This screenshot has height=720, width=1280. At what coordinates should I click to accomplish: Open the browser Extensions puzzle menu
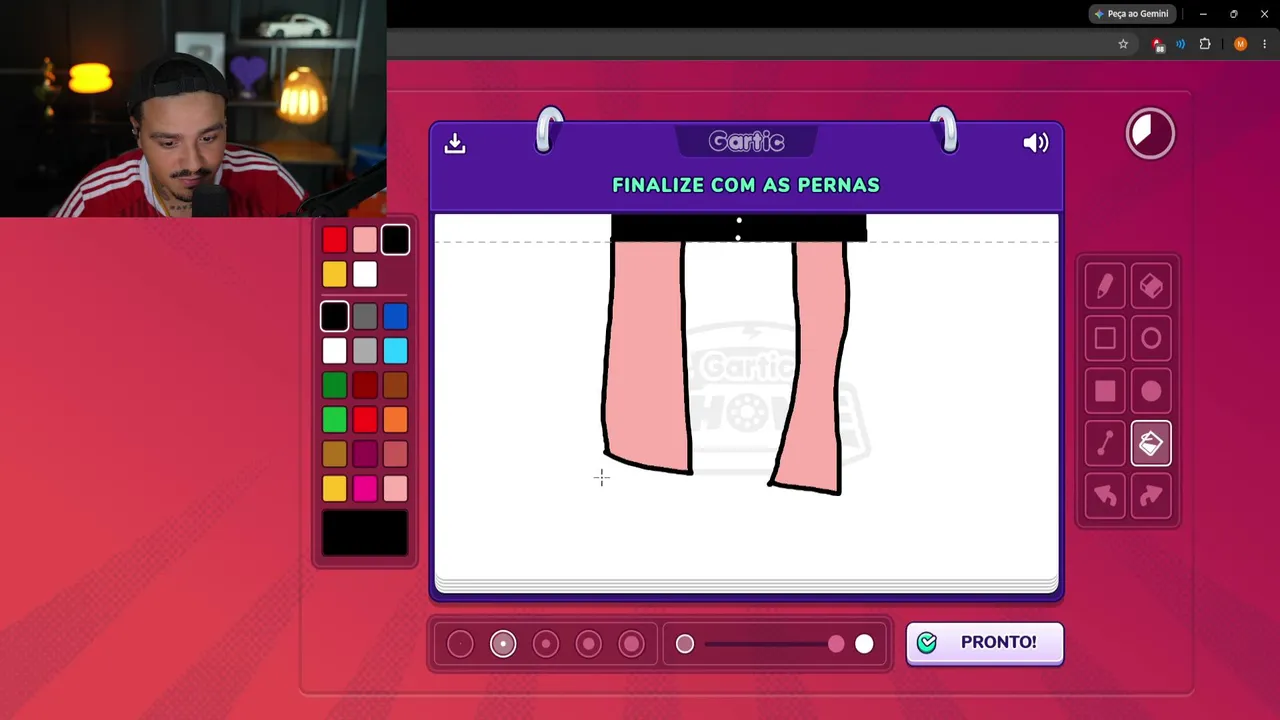[1205, 44]
